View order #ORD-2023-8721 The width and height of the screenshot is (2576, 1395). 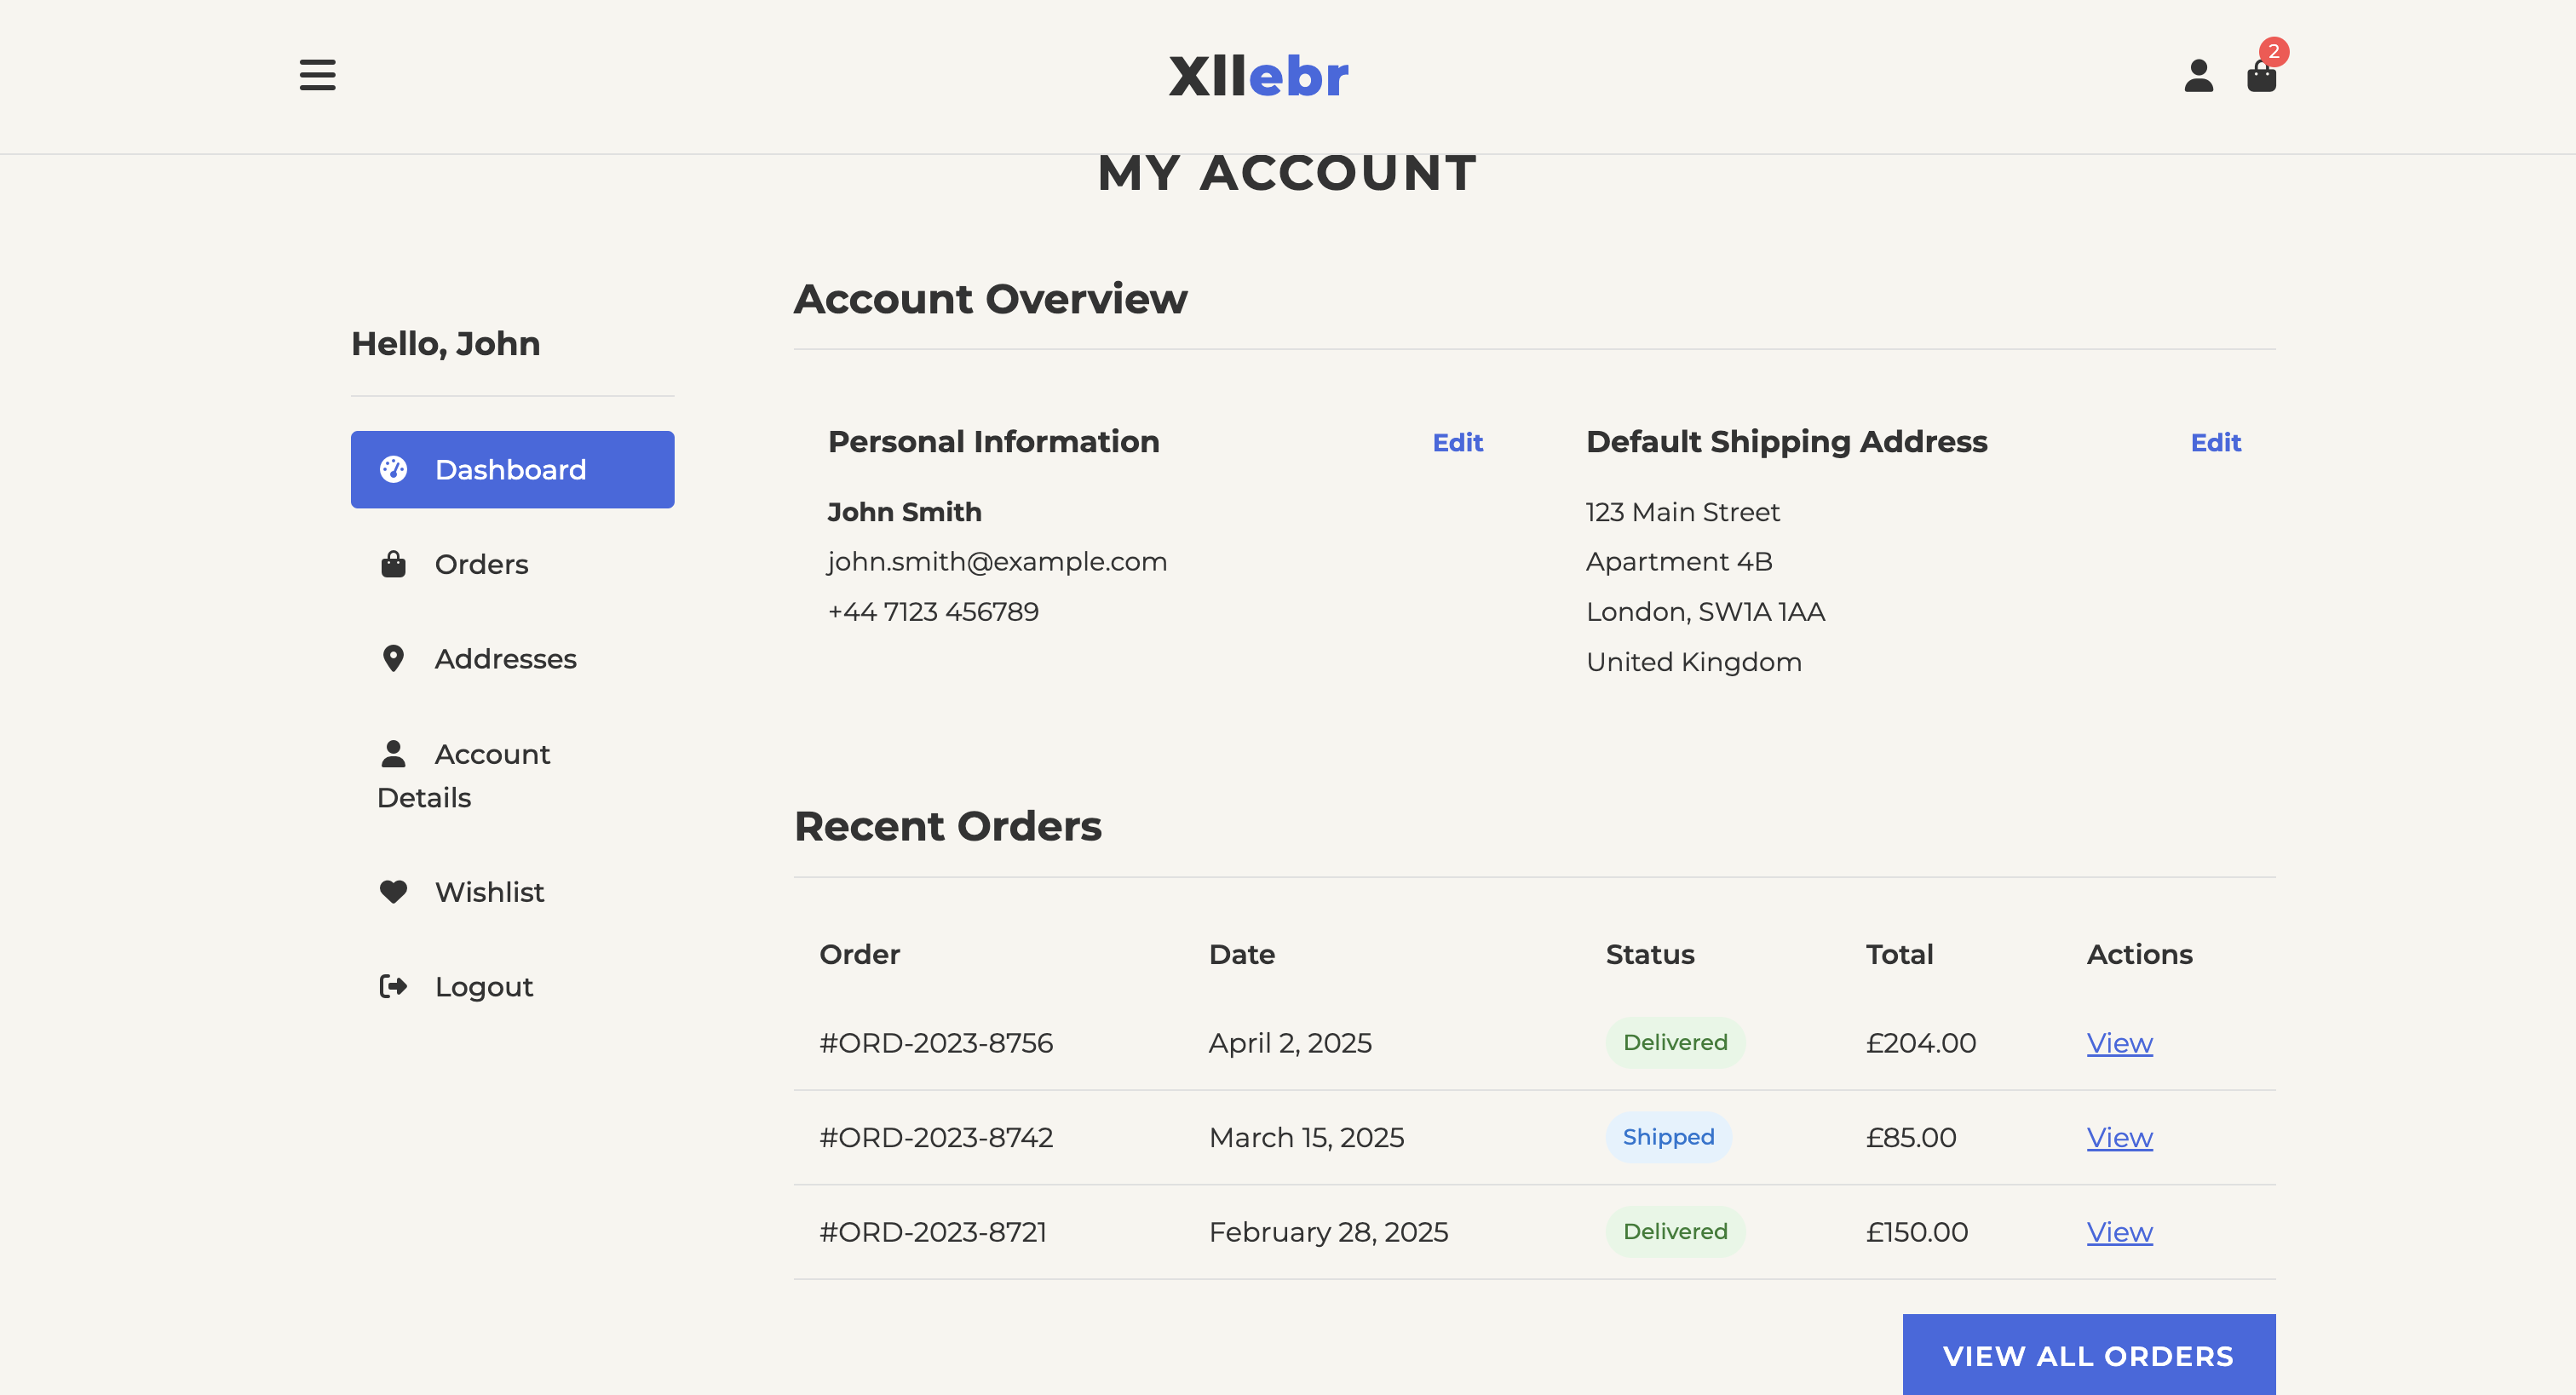(x=2119, y=1232)
